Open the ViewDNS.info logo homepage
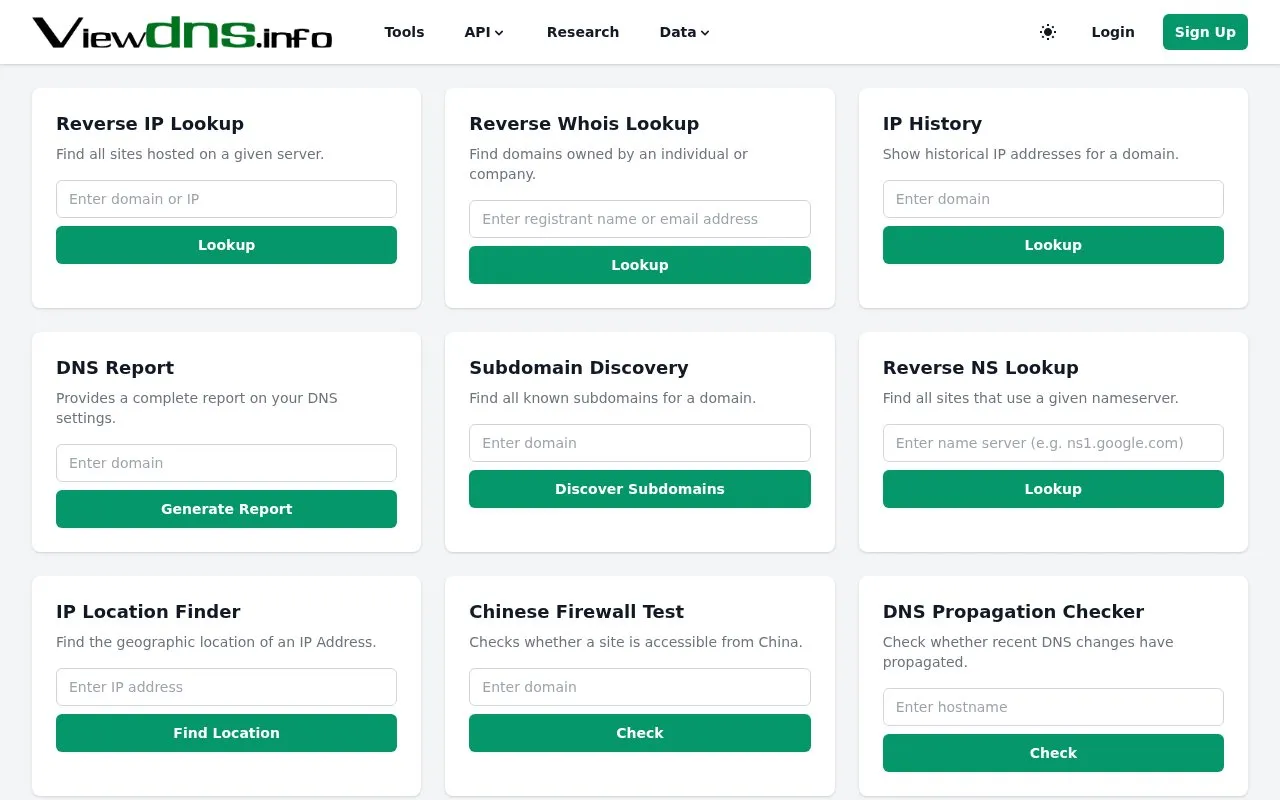Image resolution: width=1280 pixels, height=800 pixels. coord(182,32)
